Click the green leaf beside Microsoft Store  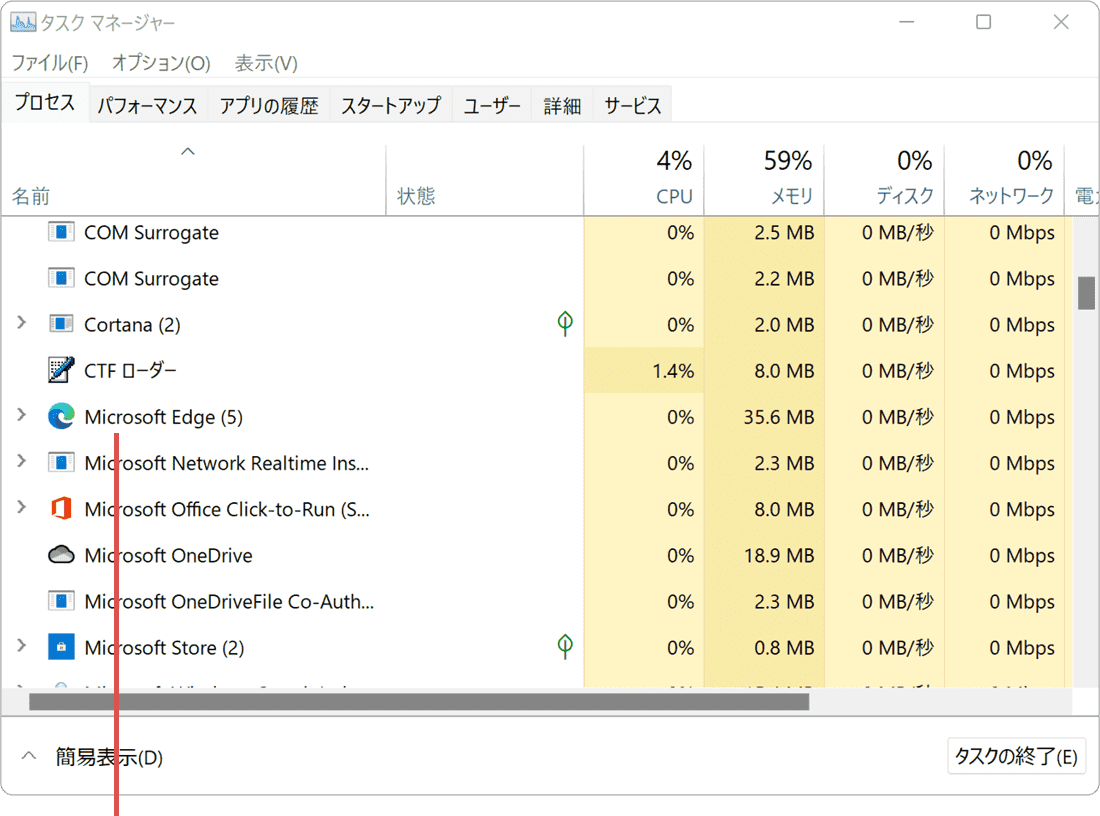[564, 647]
